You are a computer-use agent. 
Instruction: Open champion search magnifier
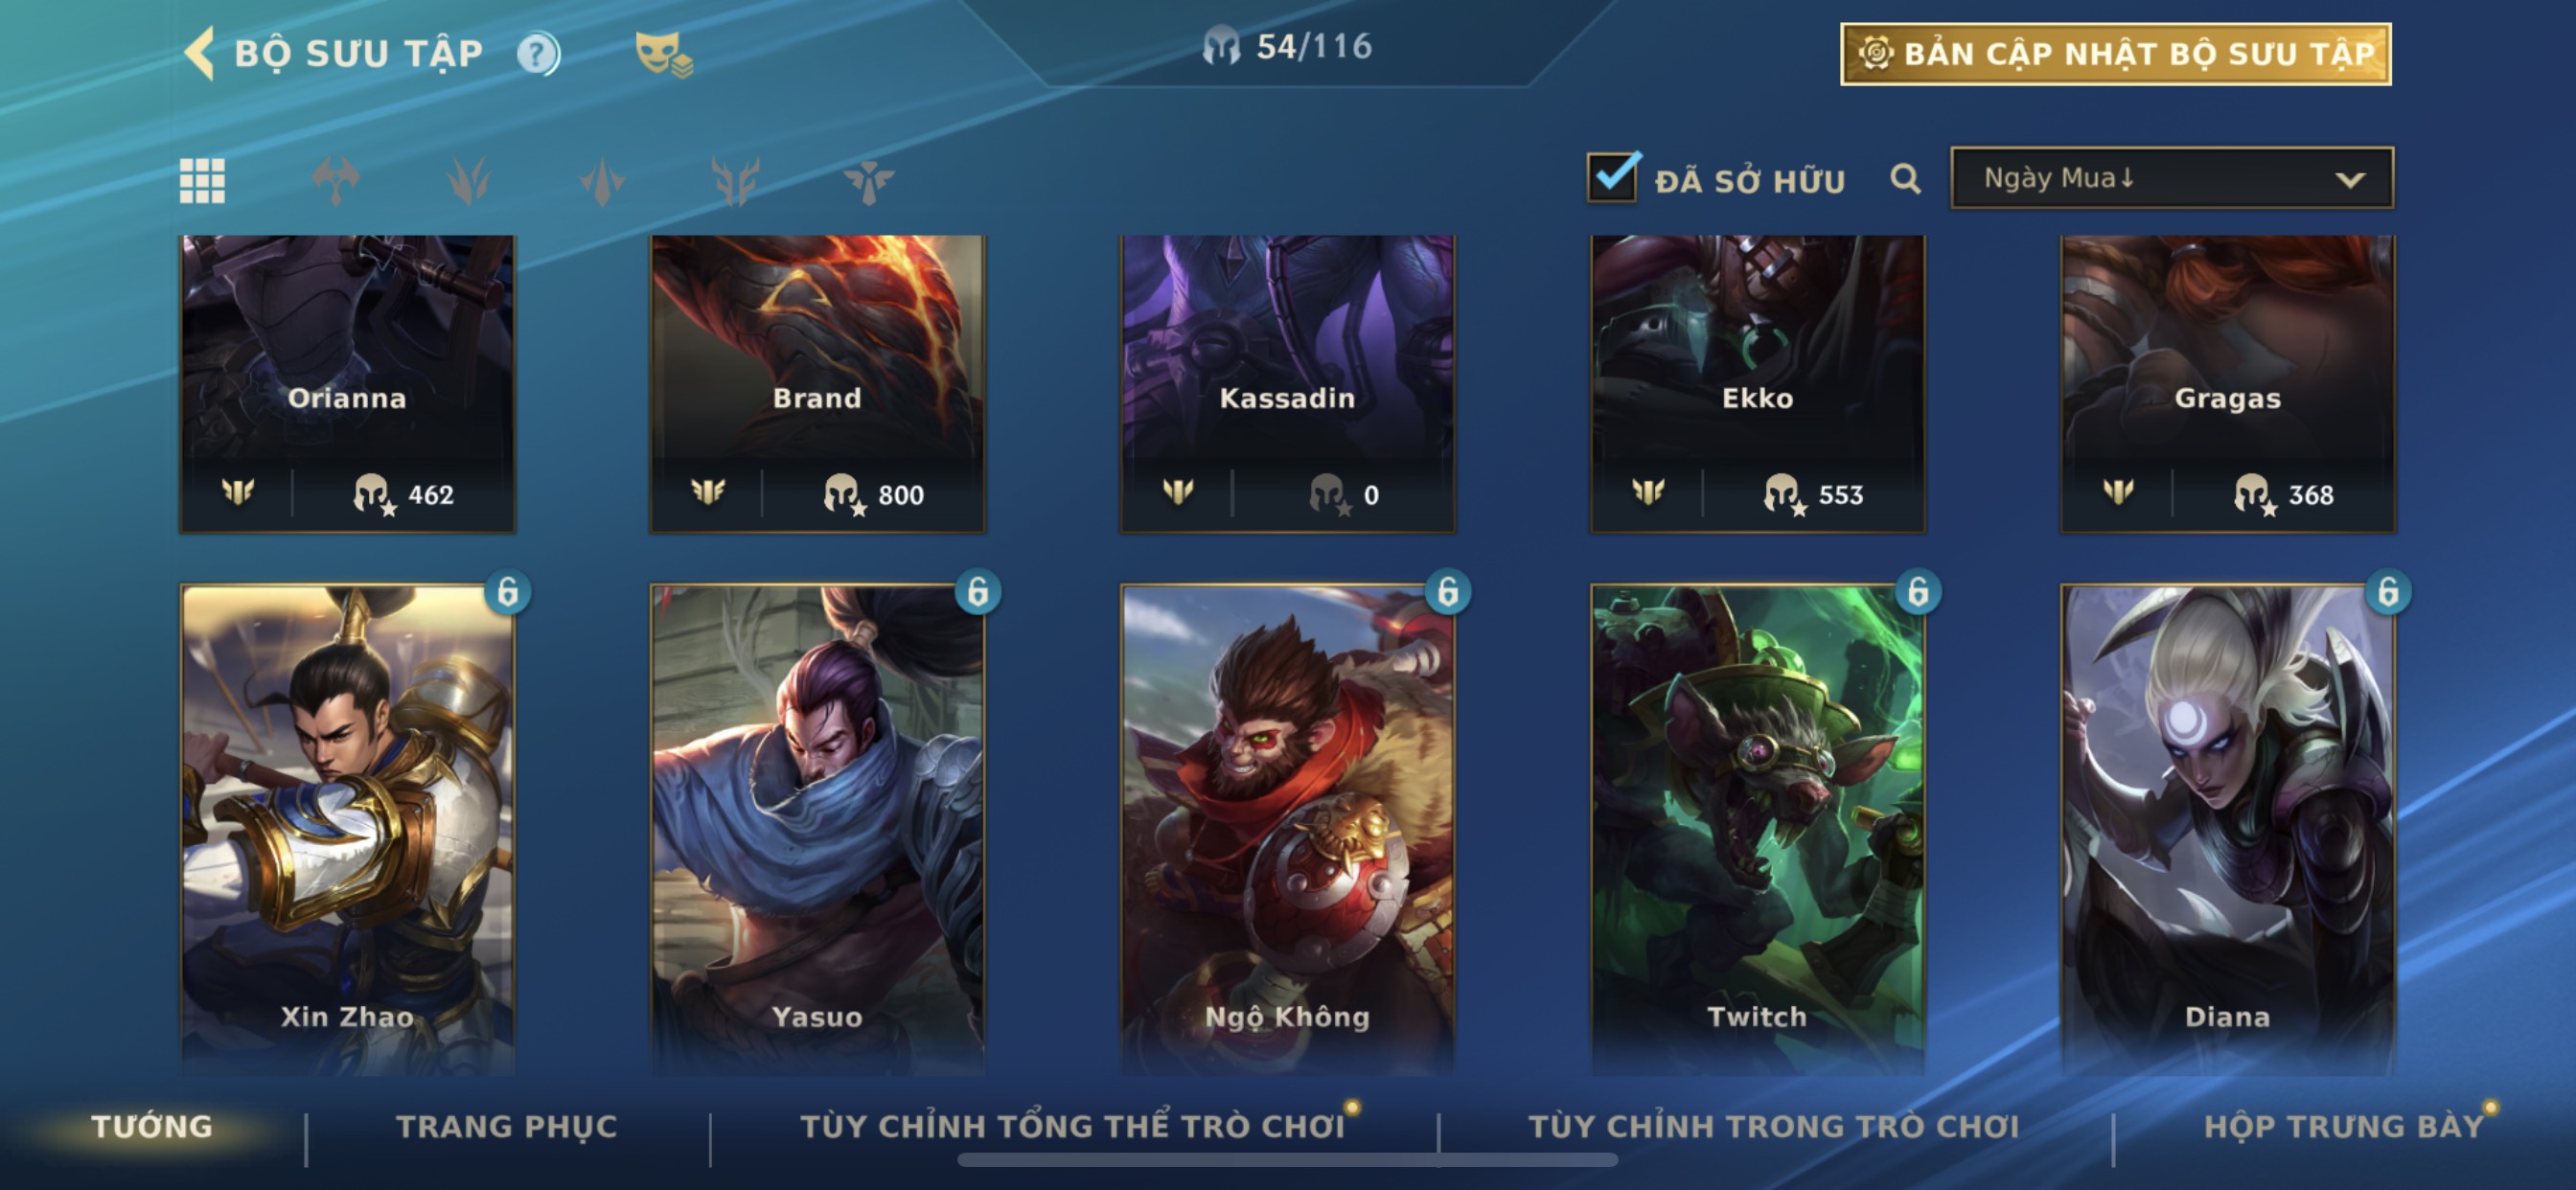[x=1905, y=179]
